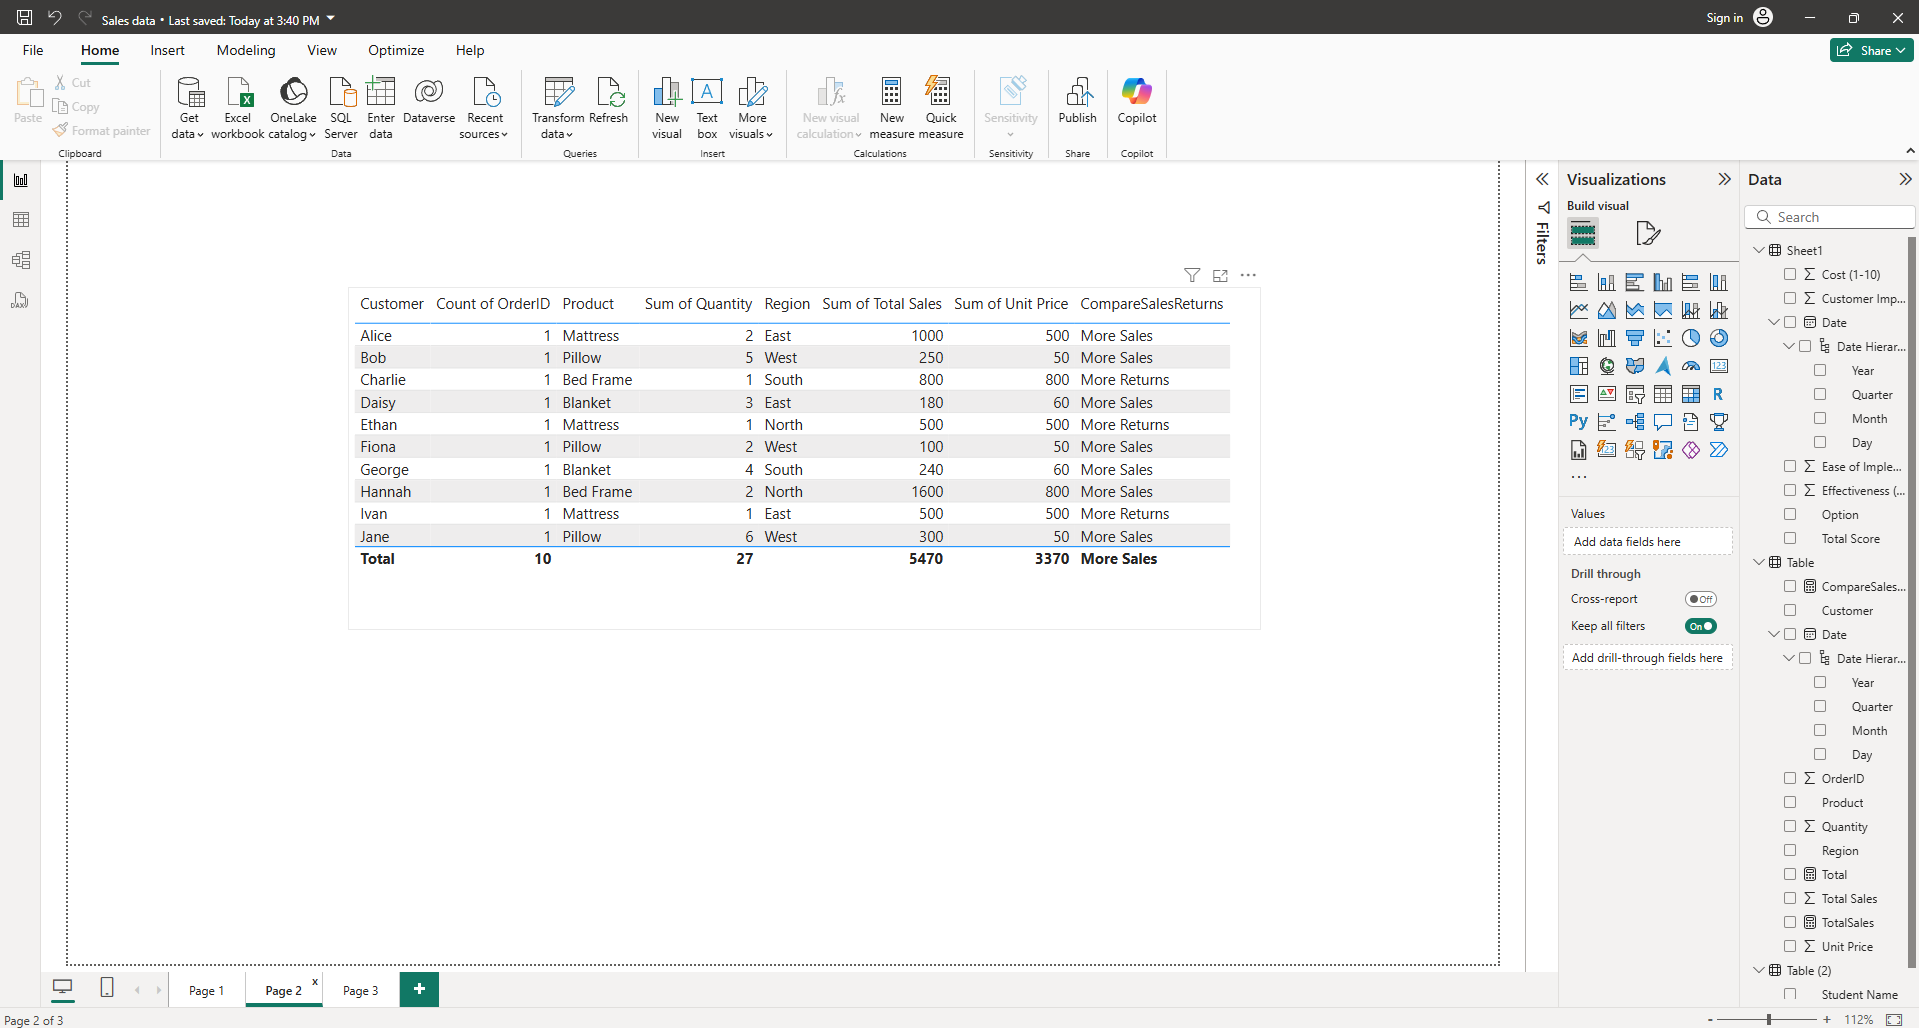
Task: Turn off Keep all filters switch
Action: coord(1700,626)
